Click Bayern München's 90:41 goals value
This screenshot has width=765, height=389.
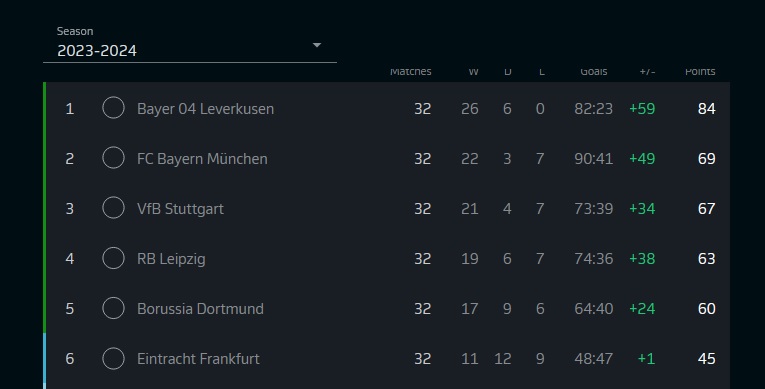tap(593, 159)
